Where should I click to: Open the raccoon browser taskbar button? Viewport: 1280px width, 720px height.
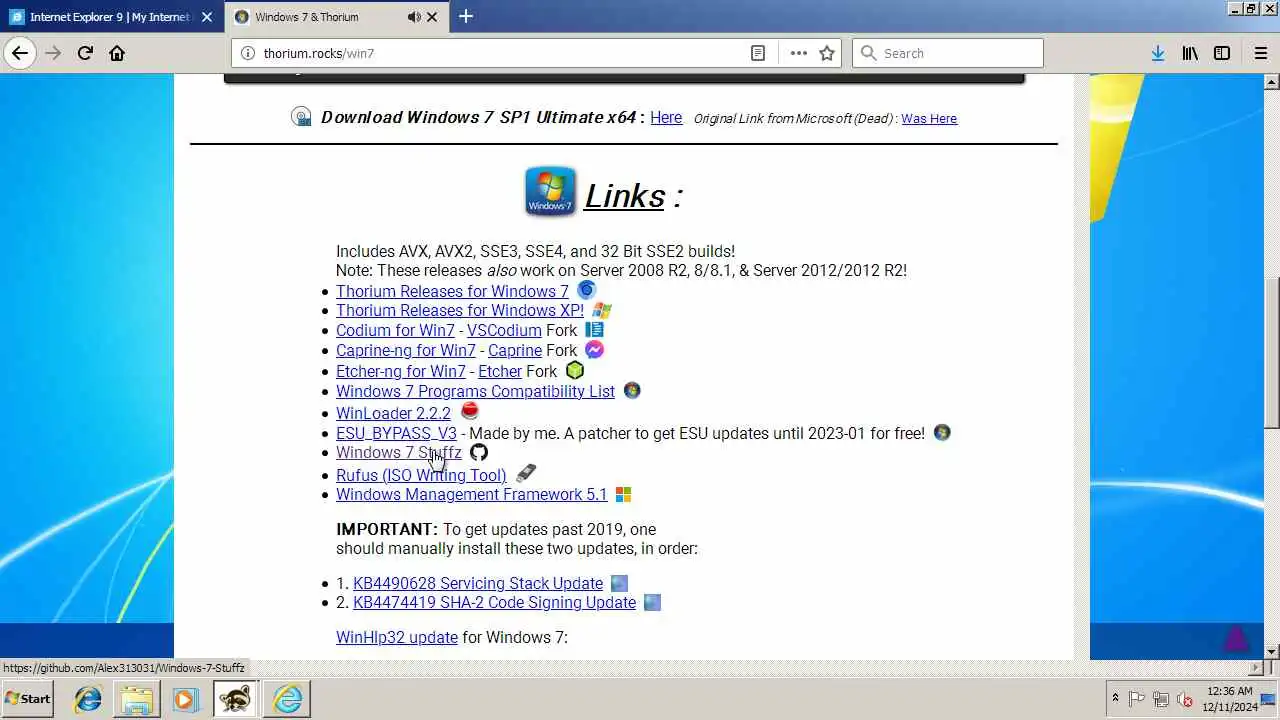pyautogui.click(x=235, y=699)
